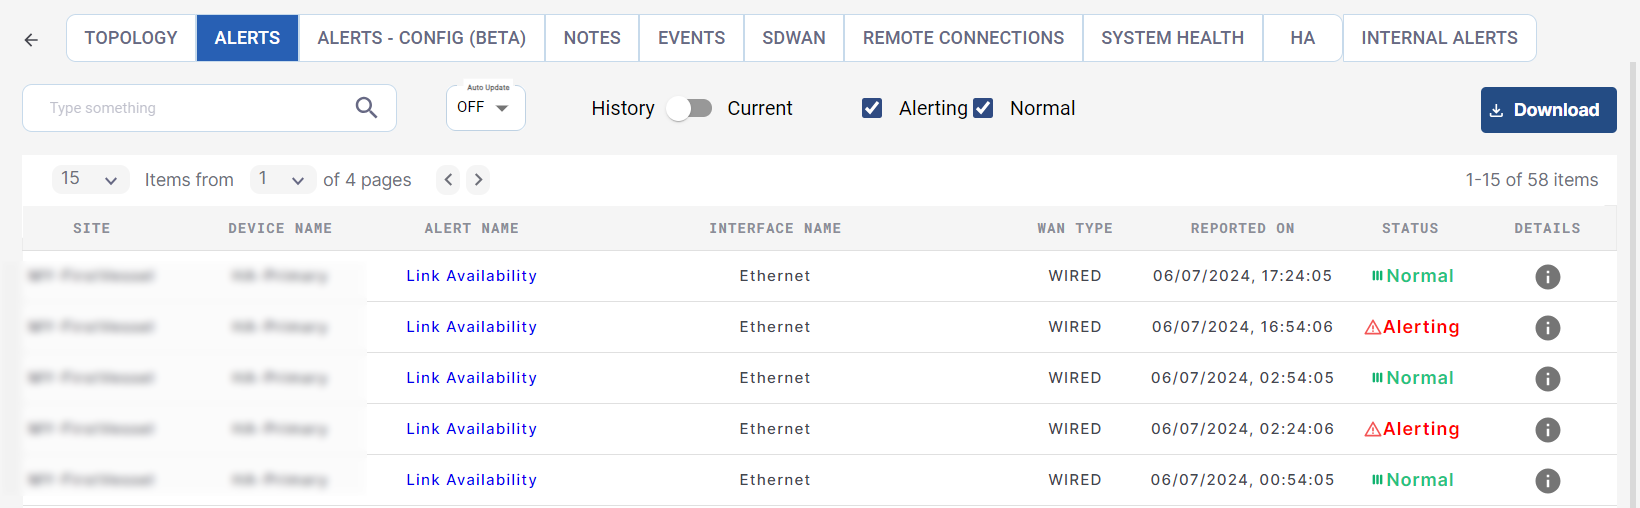This screenshot has width=1640, height=508.
Task: Open the System Health tab
Action: click(1172, 38)
